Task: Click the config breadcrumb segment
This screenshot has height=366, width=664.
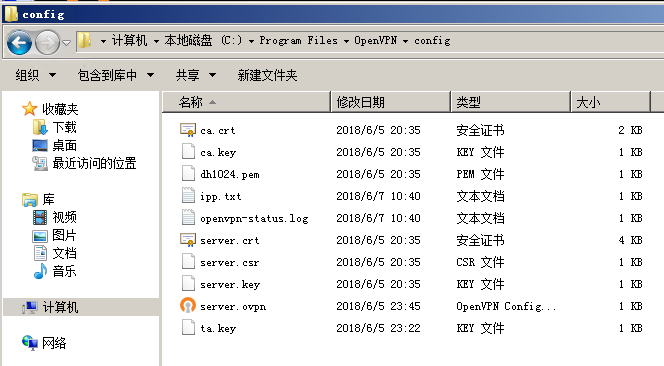Action: click(x=432, y=41)
